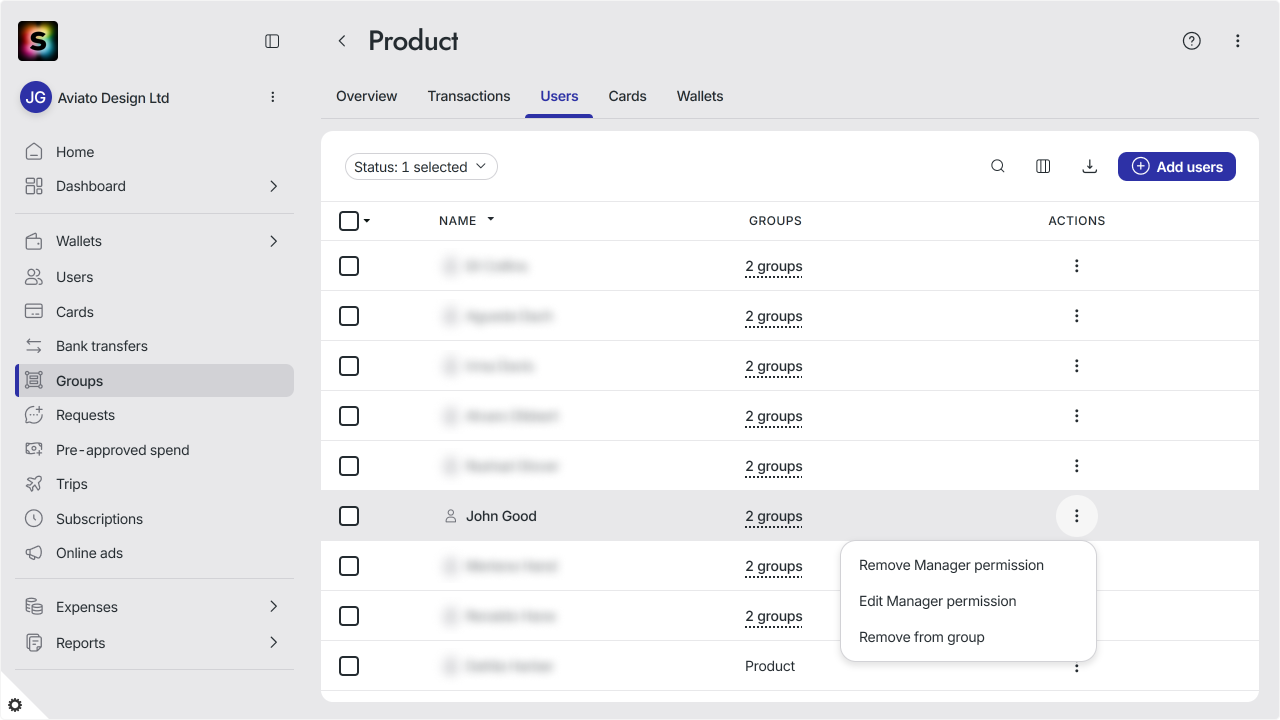Go back using the left arrow
This screenshot has height=720, width=1280.
(342, 41)
